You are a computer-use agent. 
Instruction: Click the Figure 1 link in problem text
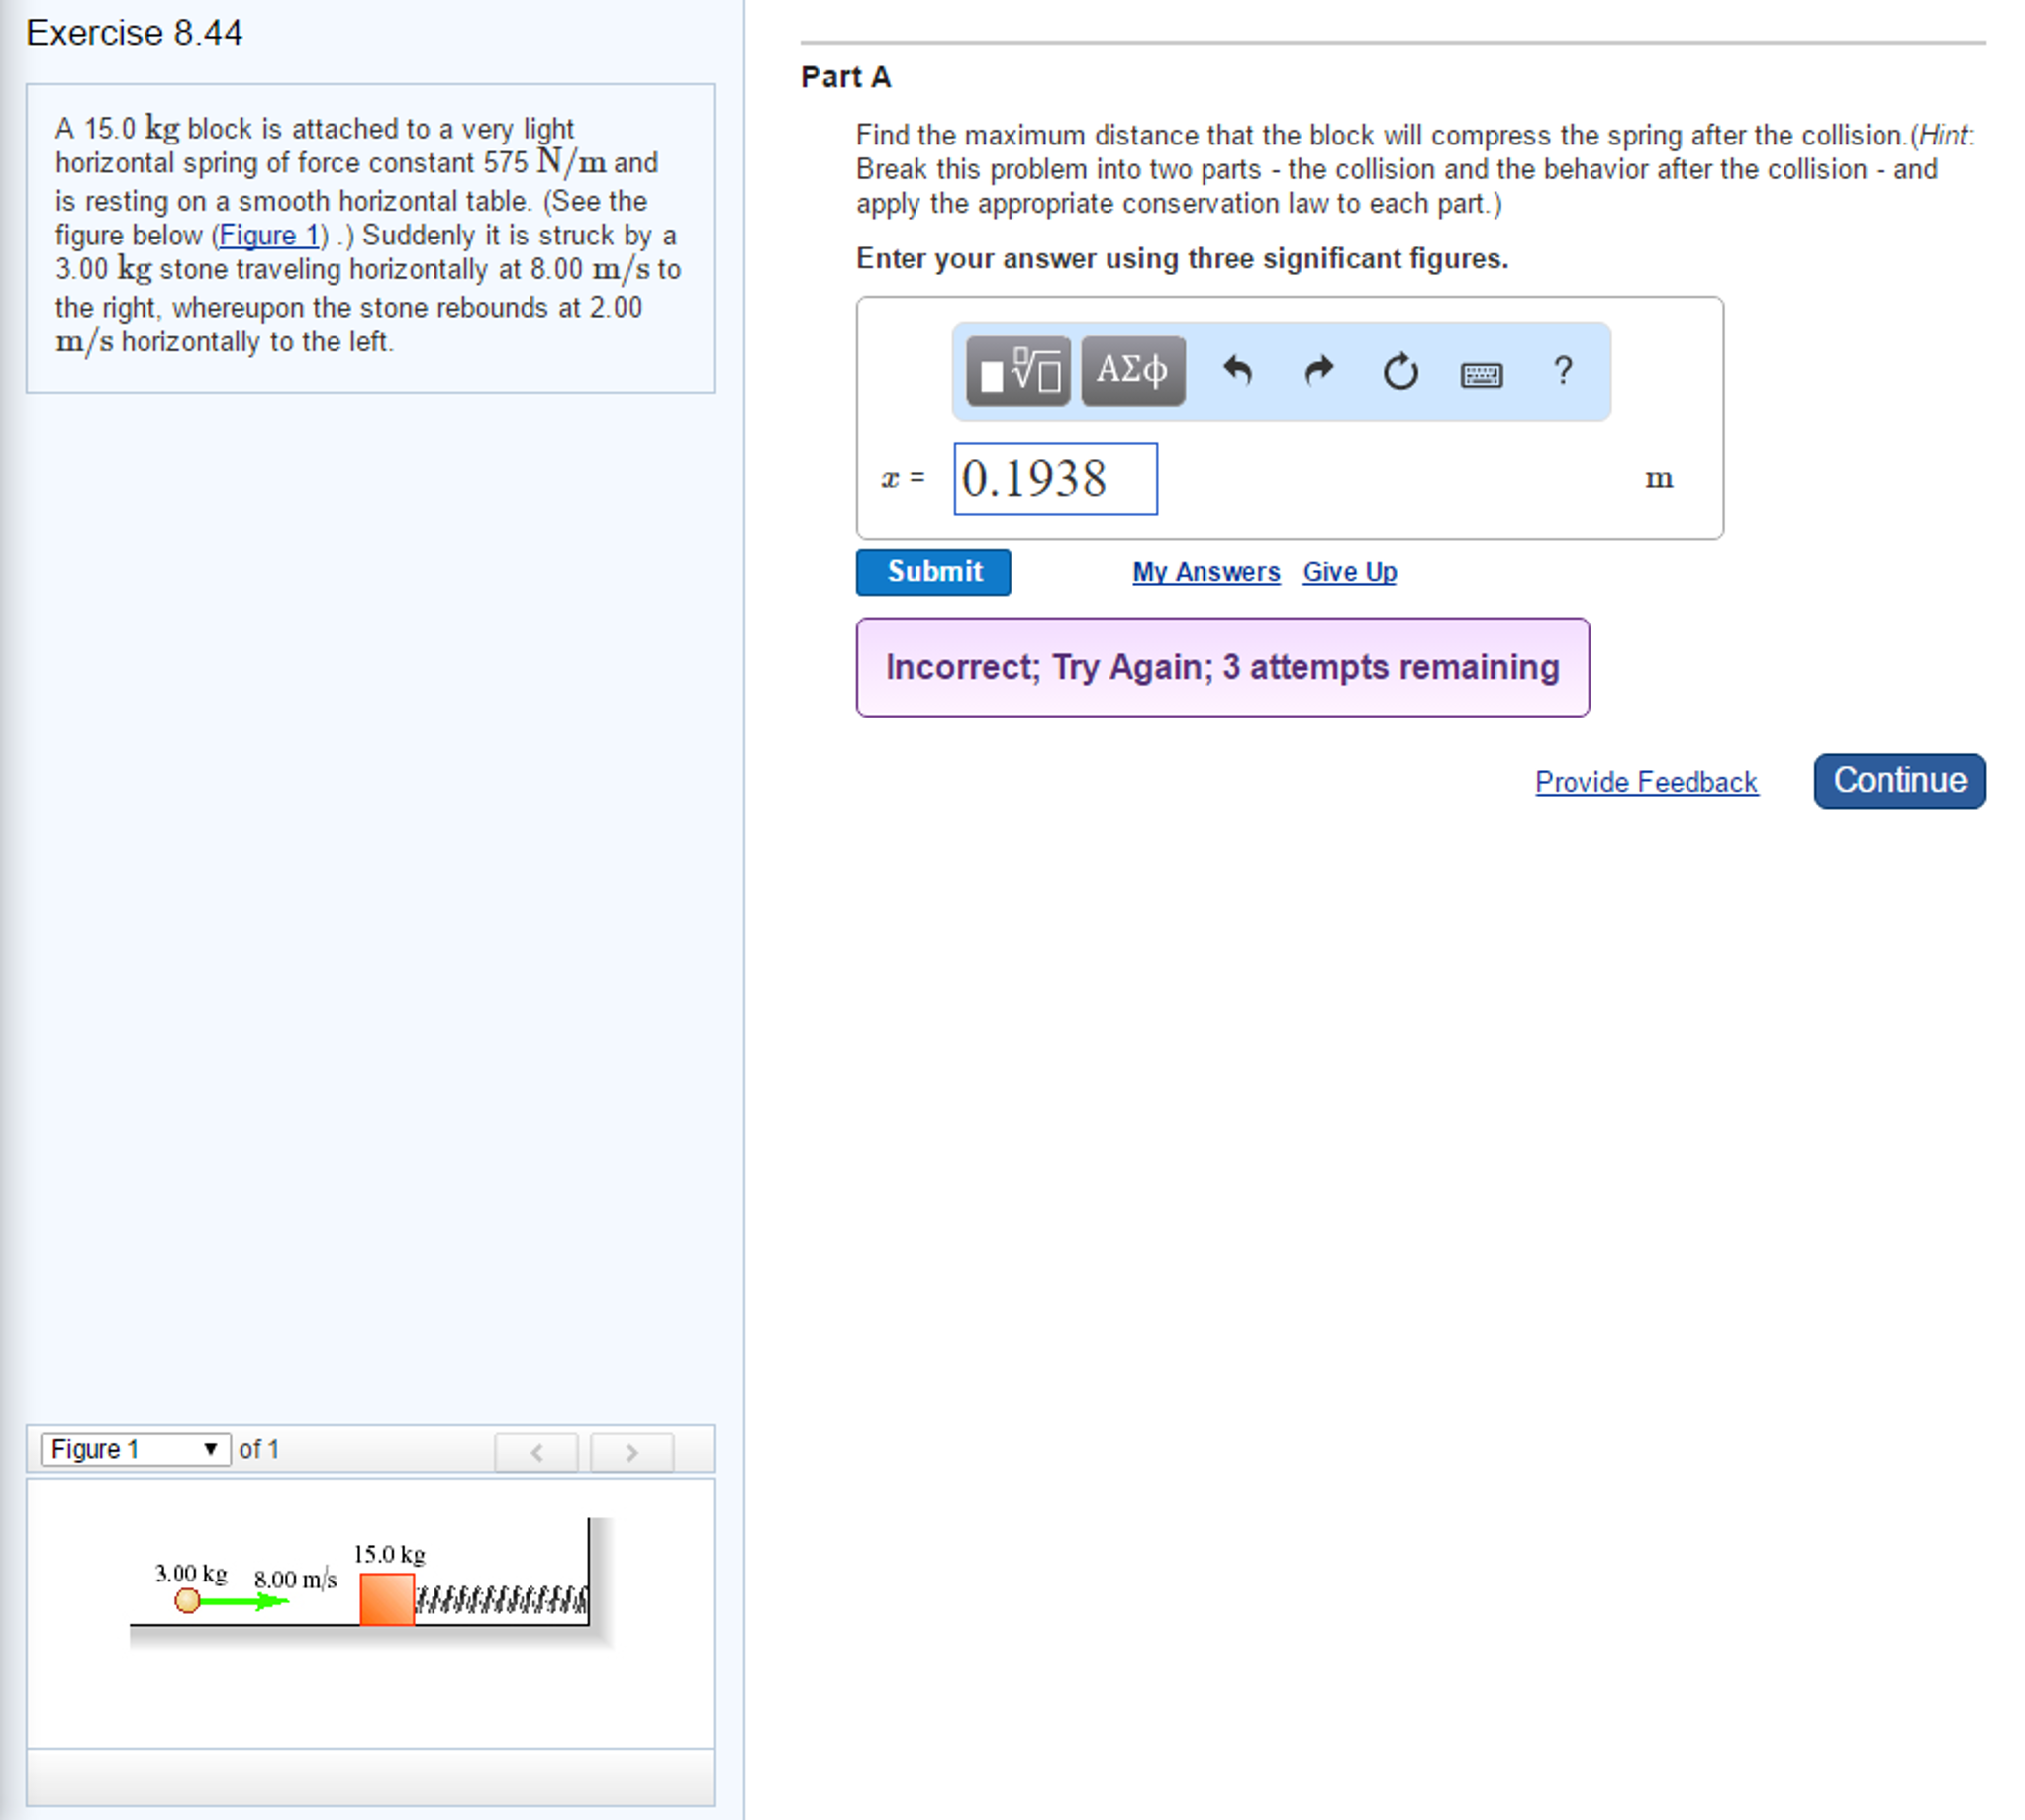pos(268,235)
